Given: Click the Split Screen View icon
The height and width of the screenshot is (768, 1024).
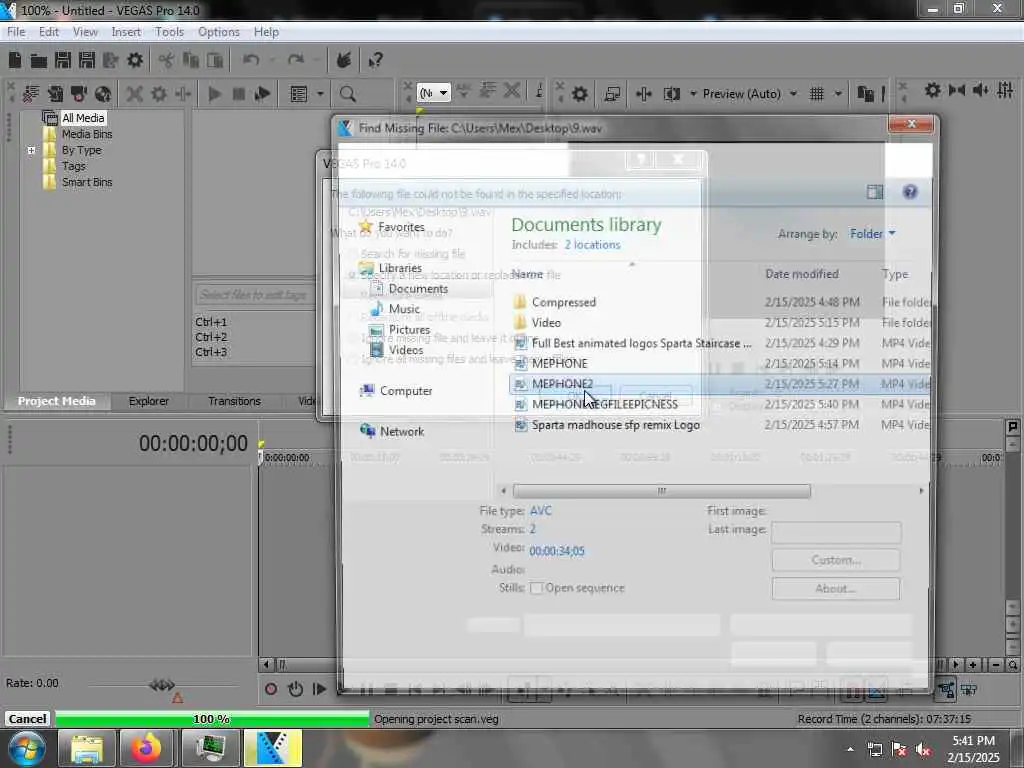Looking at the screenshot, I should [671, 94].
